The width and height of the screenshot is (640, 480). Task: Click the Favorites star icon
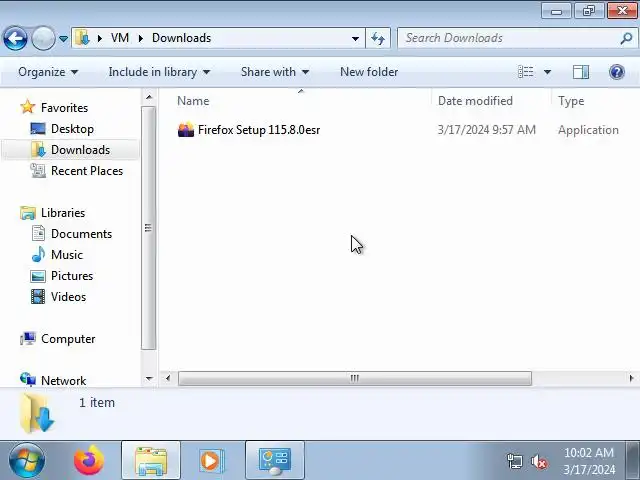pyautogui.click(x=28, y=107)
